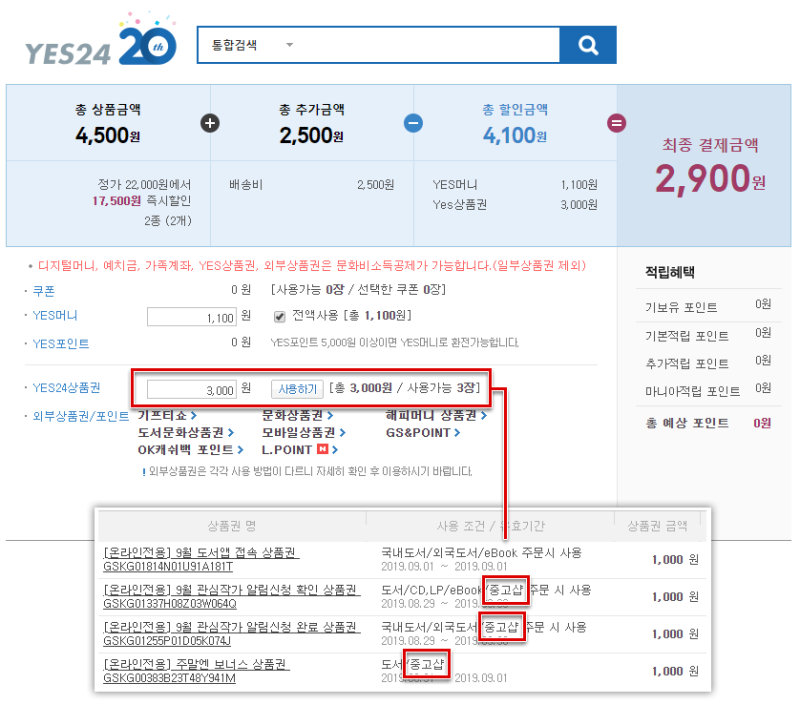
Task: Click the 상품권 명 column header
Action: tap(232, 525)
